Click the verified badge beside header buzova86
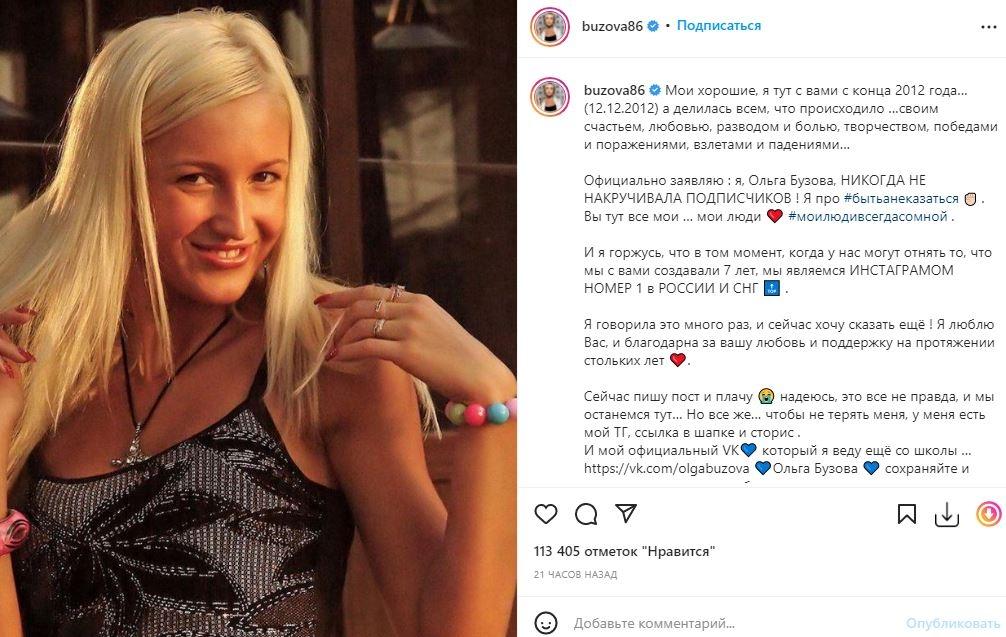The width and height of the screenshot is (1006, 637). (653, 26)
